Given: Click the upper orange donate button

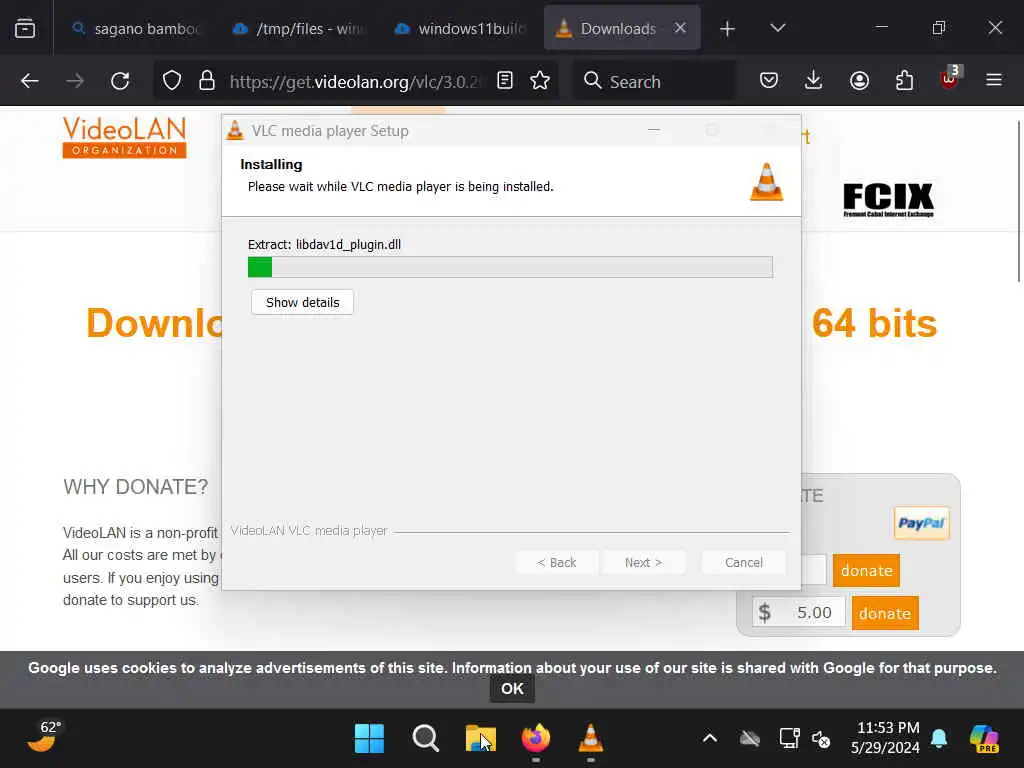Looking at the screenshot, I should [x=866, y=570].
